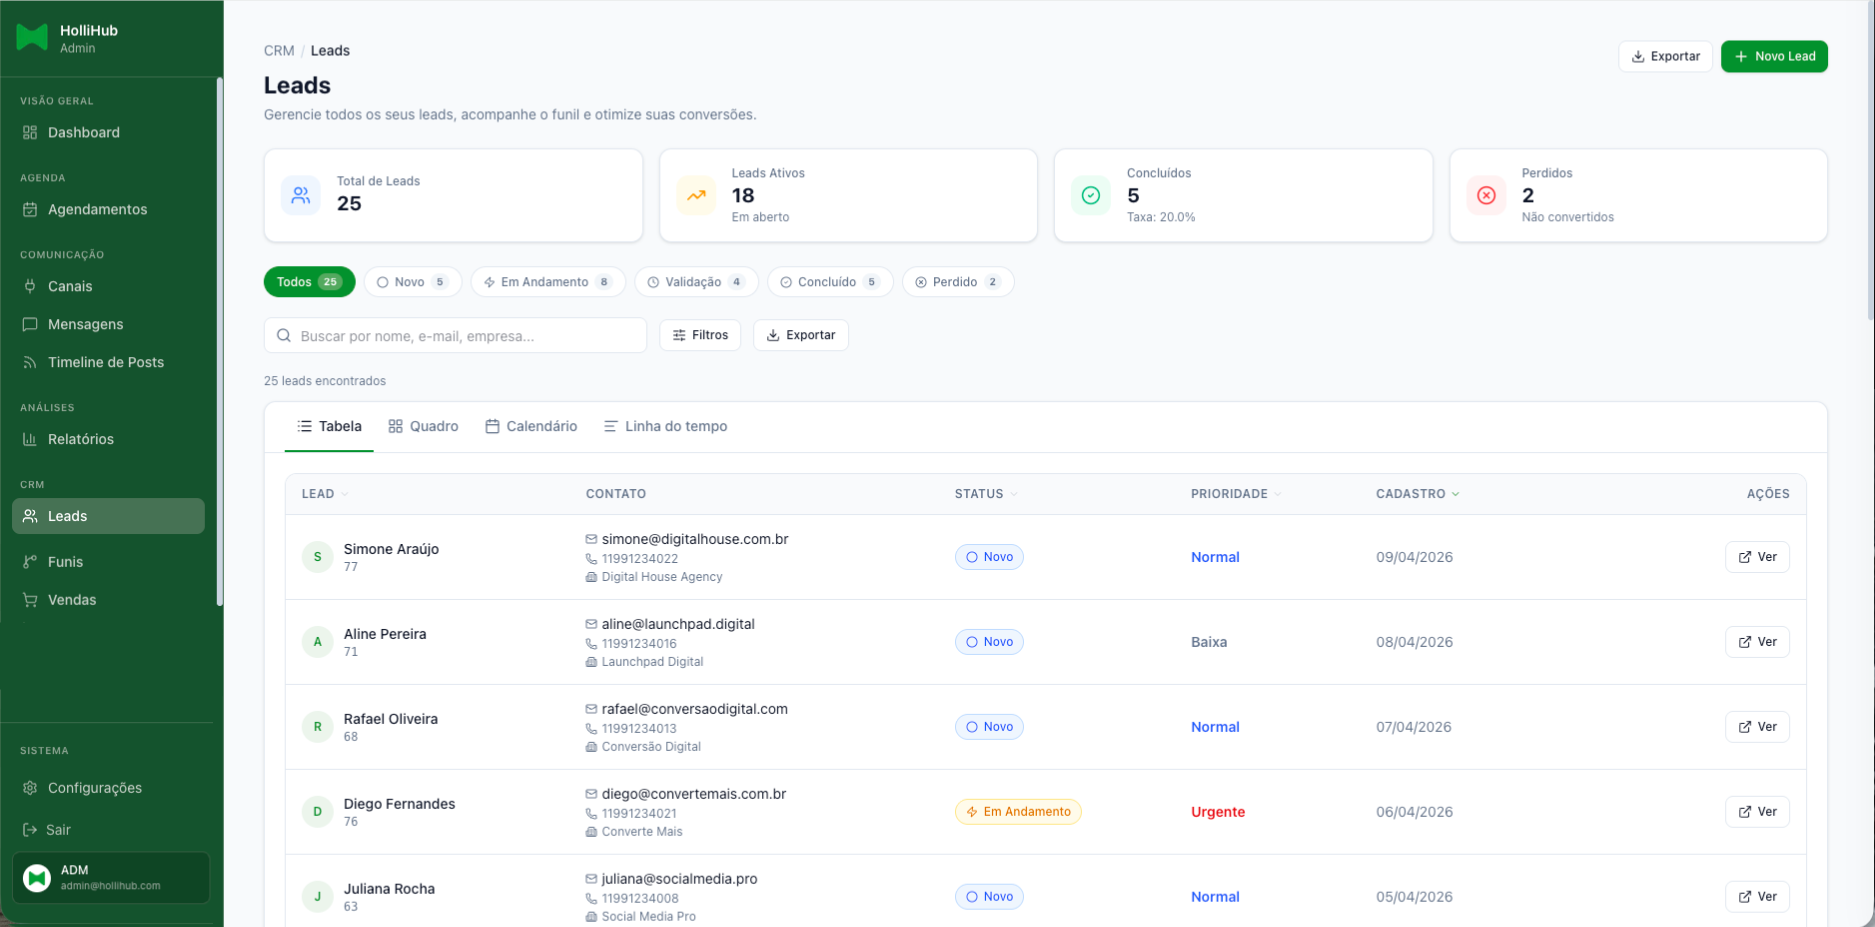Open Relatórios chart icon
Image resolution: width=1875 pixels, height=927 pixels.
[30, 439]
